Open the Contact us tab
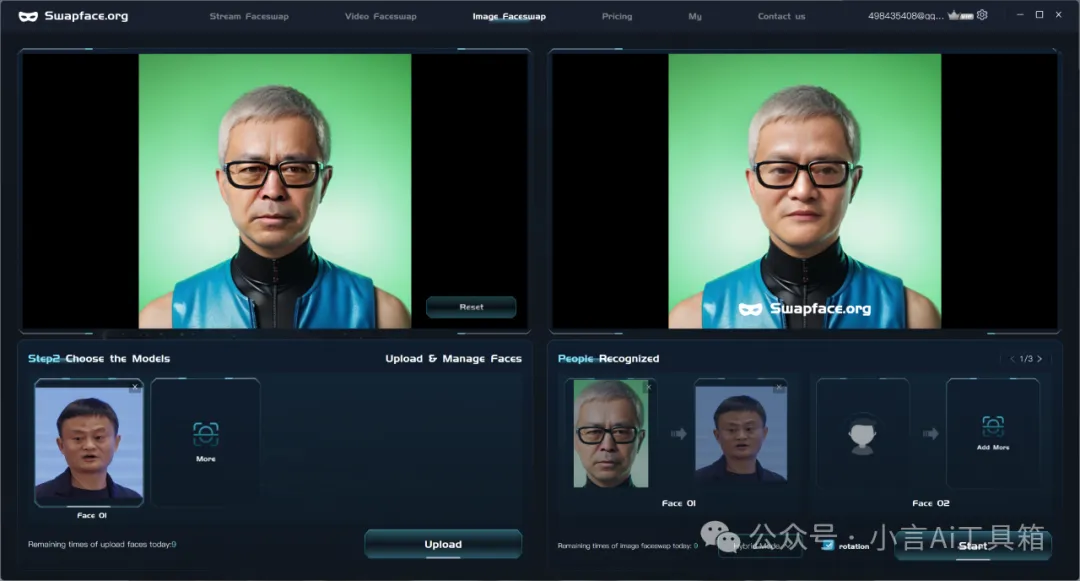Screen dimensions: 1080x581 click(x=781, y=16)
